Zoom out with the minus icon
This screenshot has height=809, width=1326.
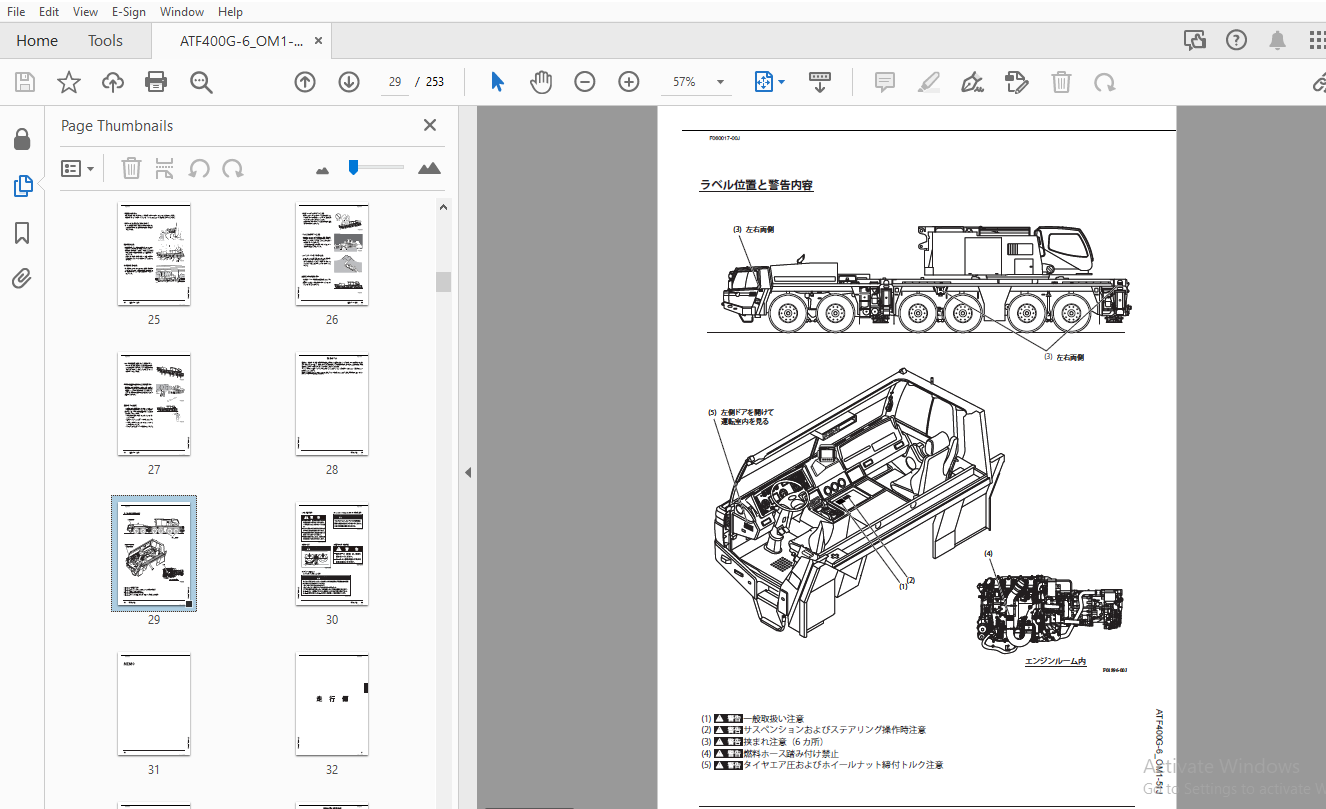[585, 82]
